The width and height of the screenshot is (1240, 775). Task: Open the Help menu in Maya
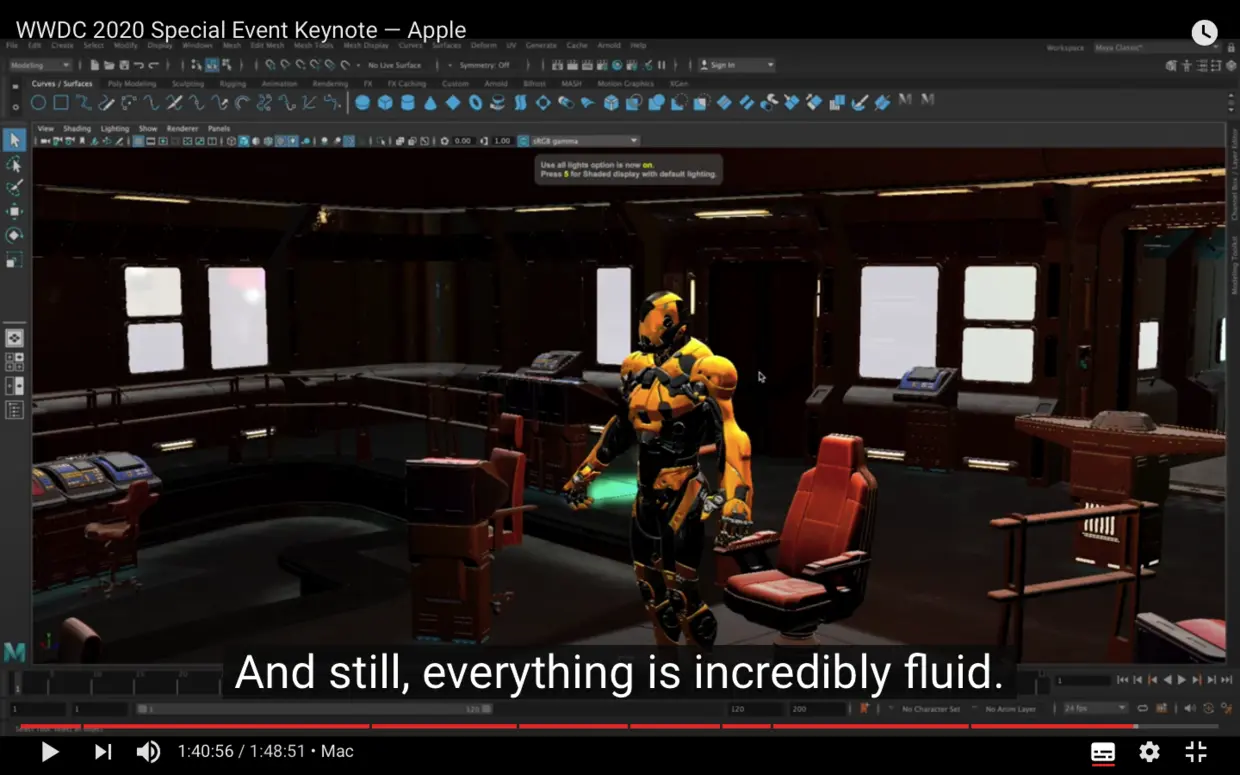click(638, 46)
